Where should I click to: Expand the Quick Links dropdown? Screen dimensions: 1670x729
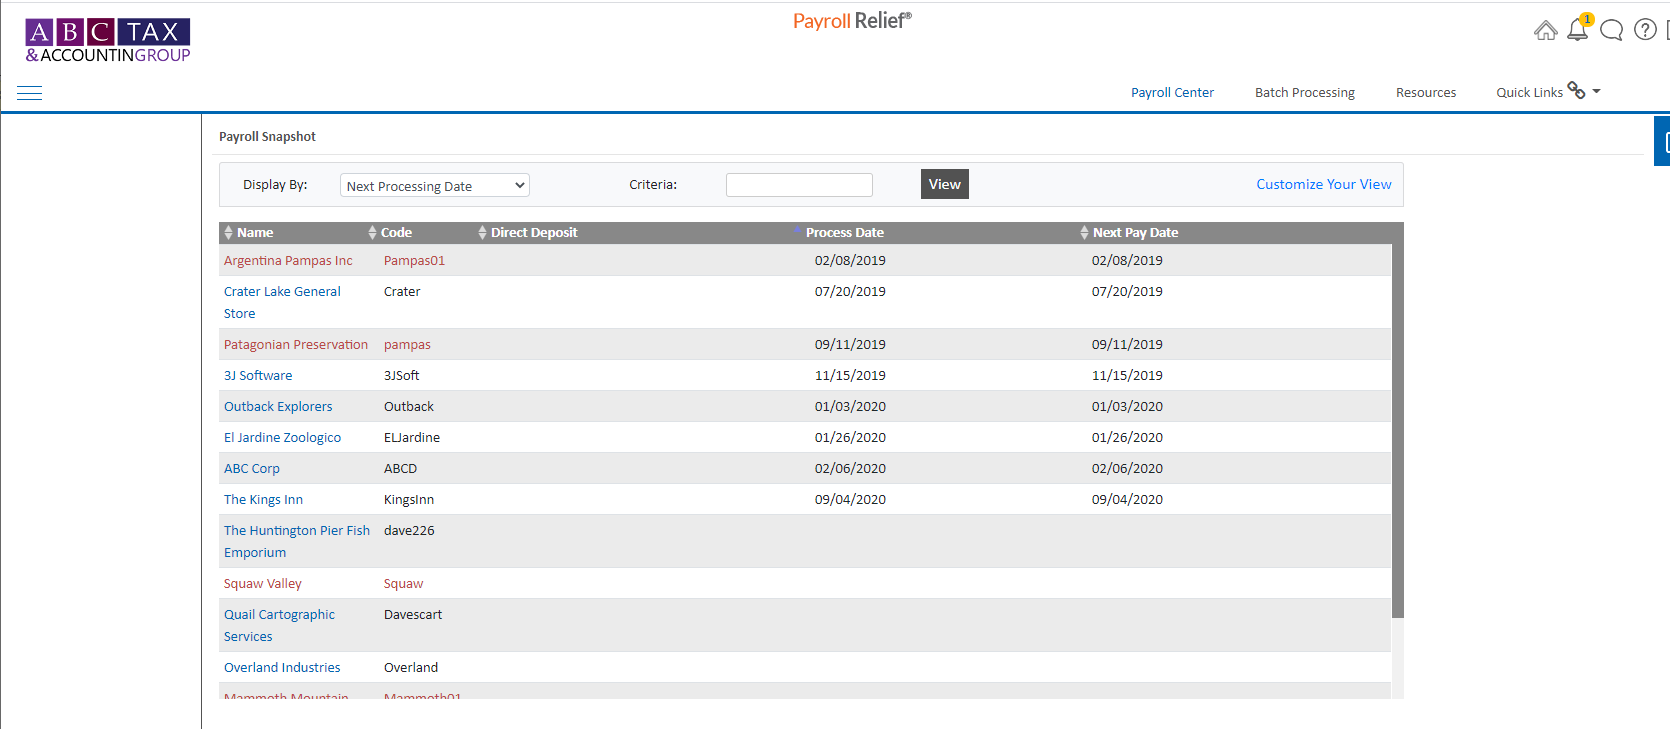pos(1547,92)
